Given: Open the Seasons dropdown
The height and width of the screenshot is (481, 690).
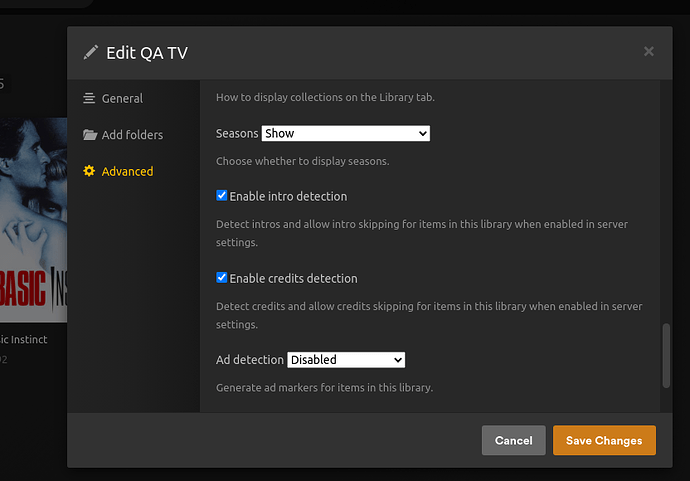Looking at the screenshot, I should tap(345, 133).
